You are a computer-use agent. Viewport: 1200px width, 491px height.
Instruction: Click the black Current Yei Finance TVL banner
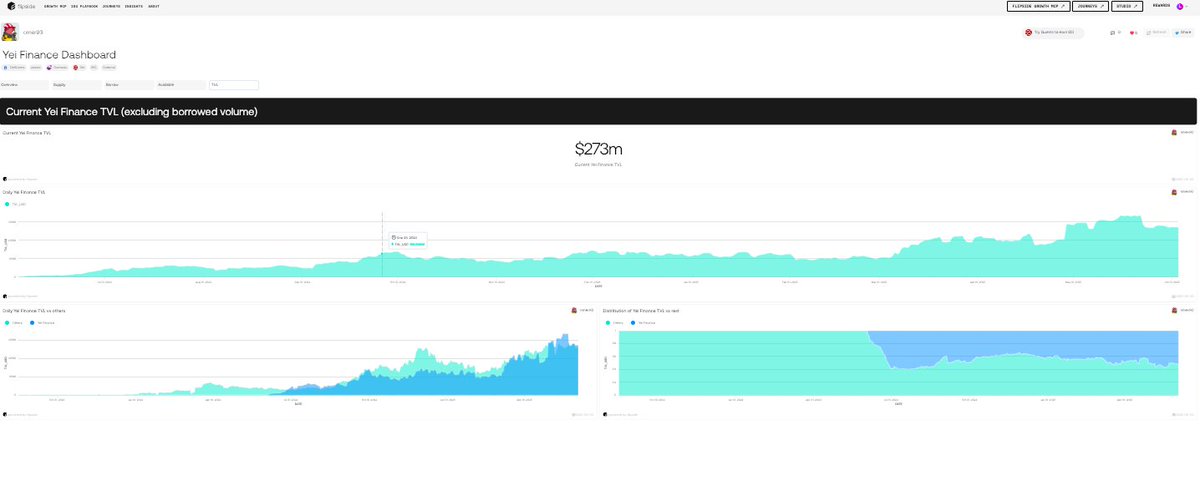[598, 111]
